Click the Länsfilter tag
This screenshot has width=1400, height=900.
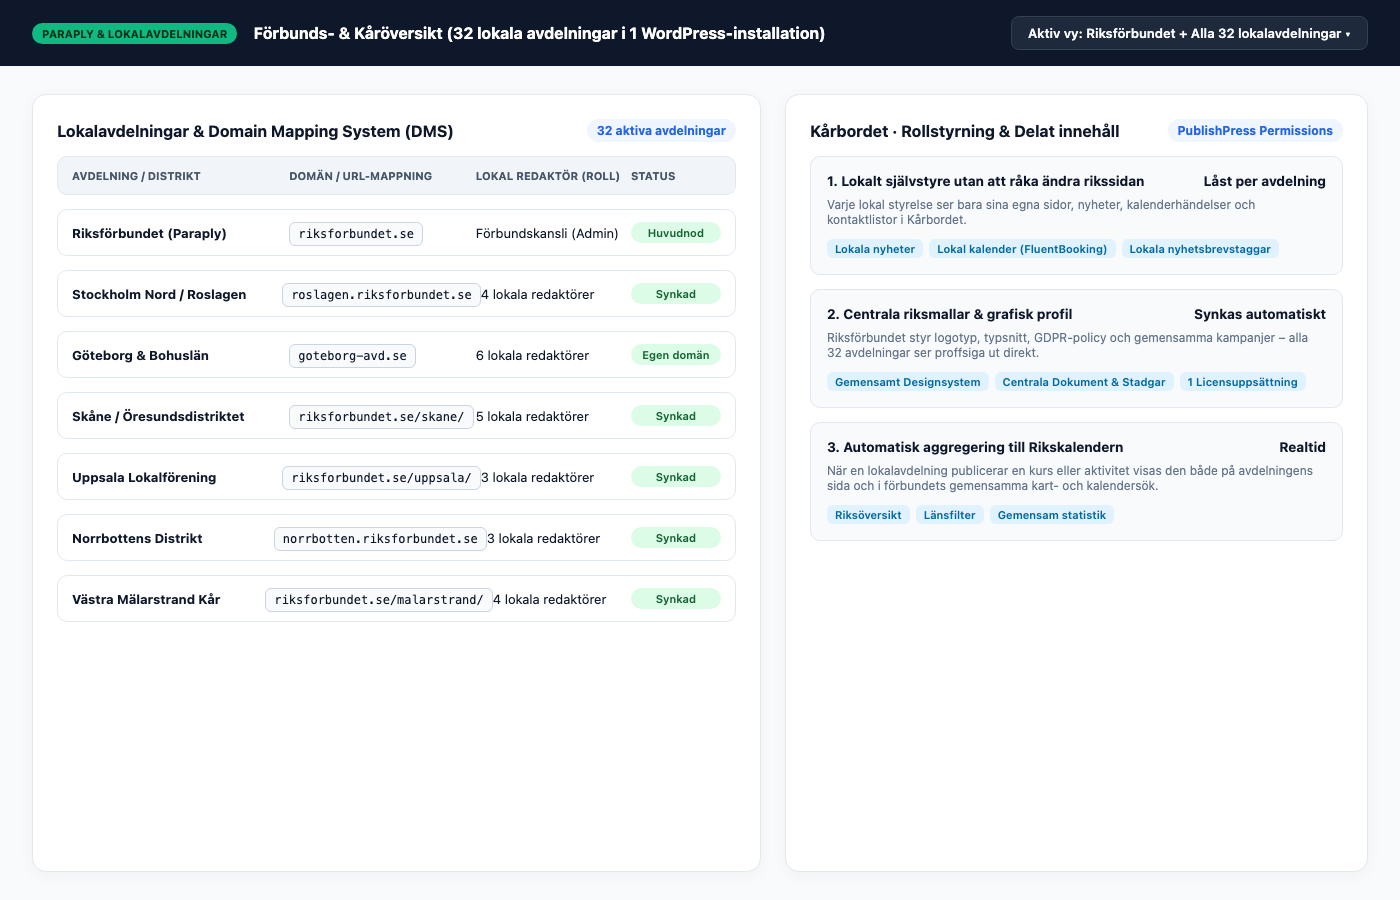949,515
